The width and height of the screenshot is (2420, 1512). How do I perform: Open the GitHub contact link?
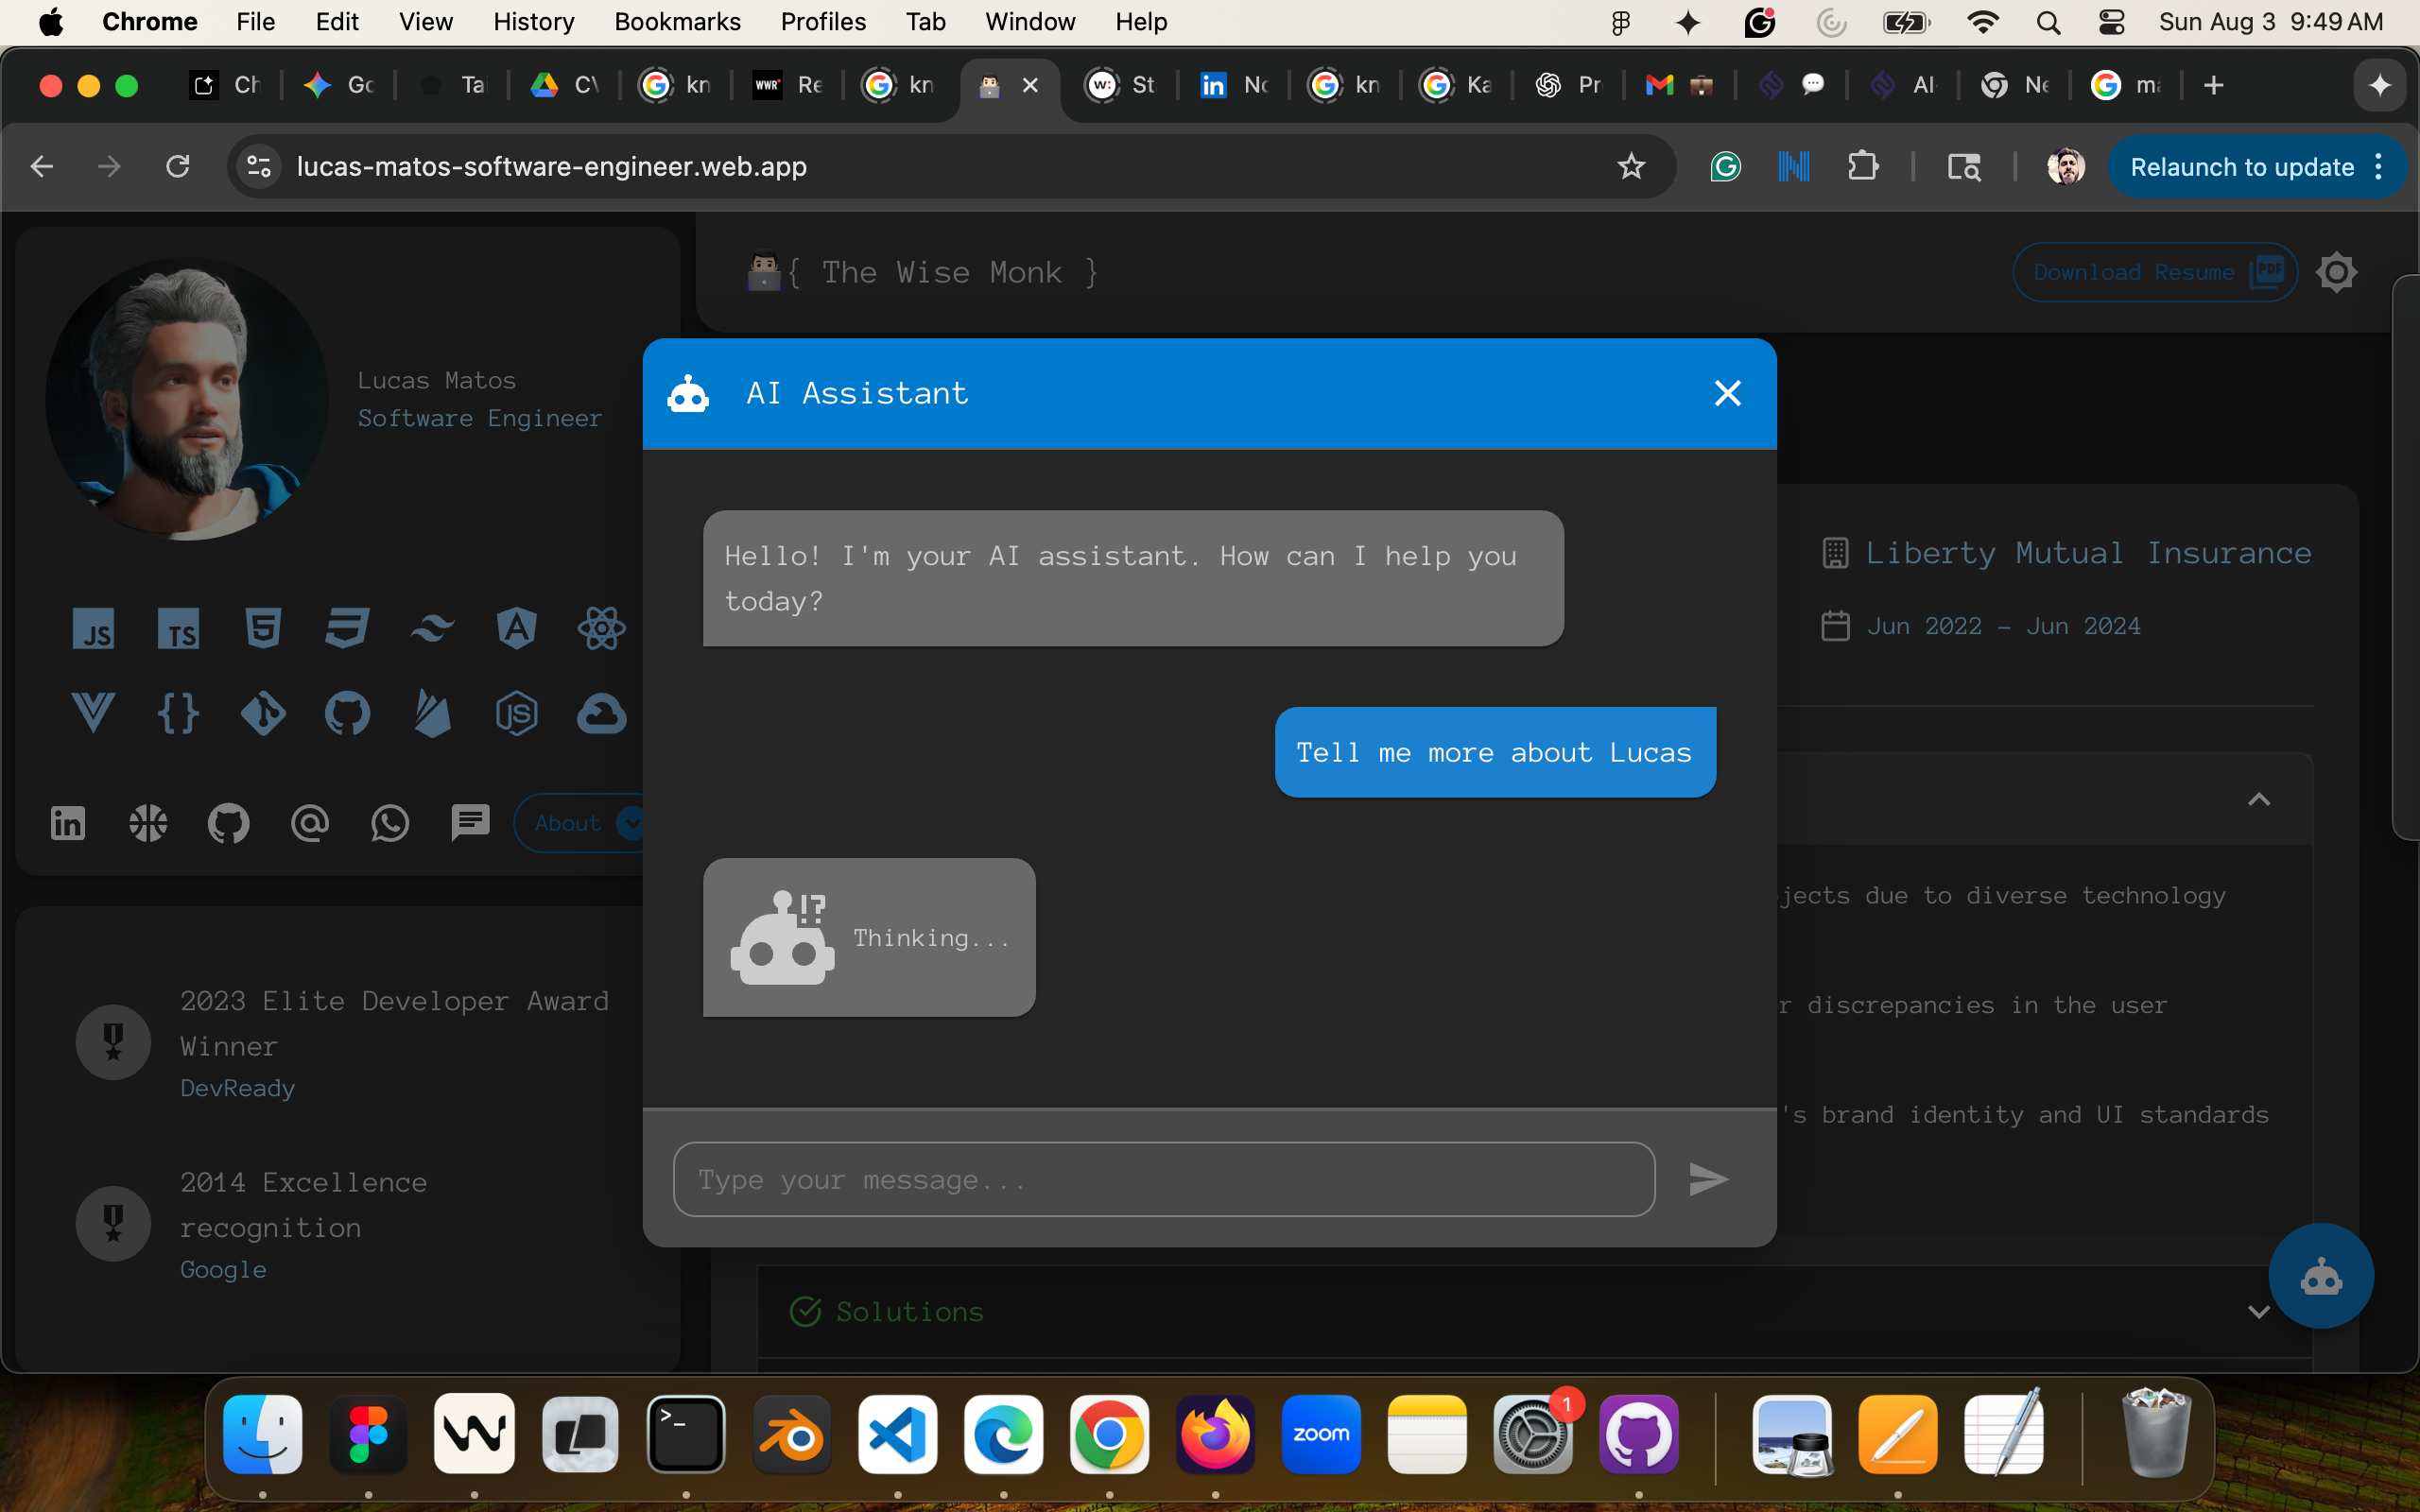point(228,824)
